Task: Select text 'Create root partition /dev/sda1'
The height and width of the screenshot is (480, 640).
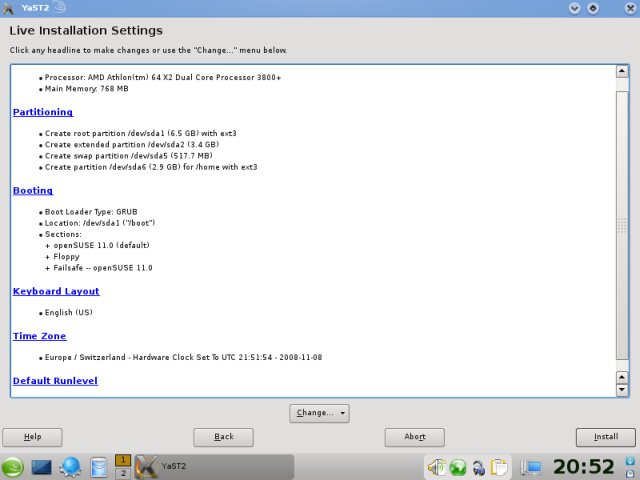Action: [x=105, y=133]
